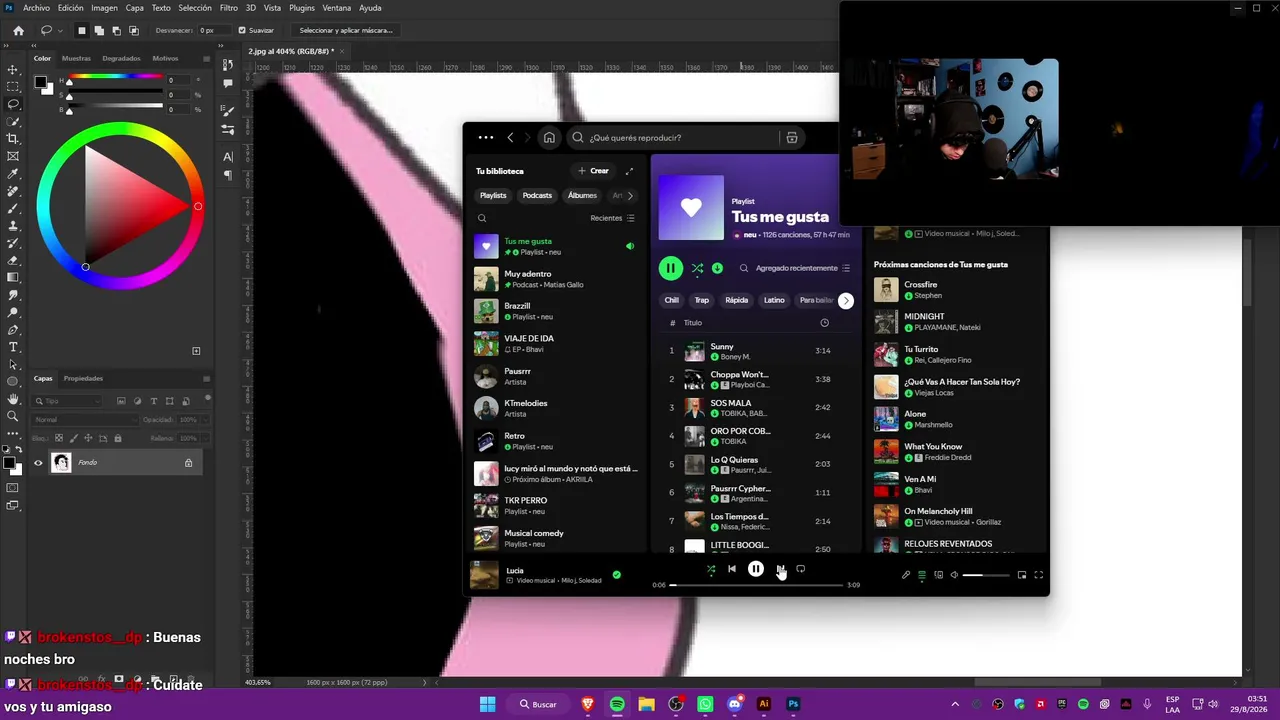Enter Spotify fullscreen mode
This screenshot has height=720, width=1280.
(x=1038, y=575)
